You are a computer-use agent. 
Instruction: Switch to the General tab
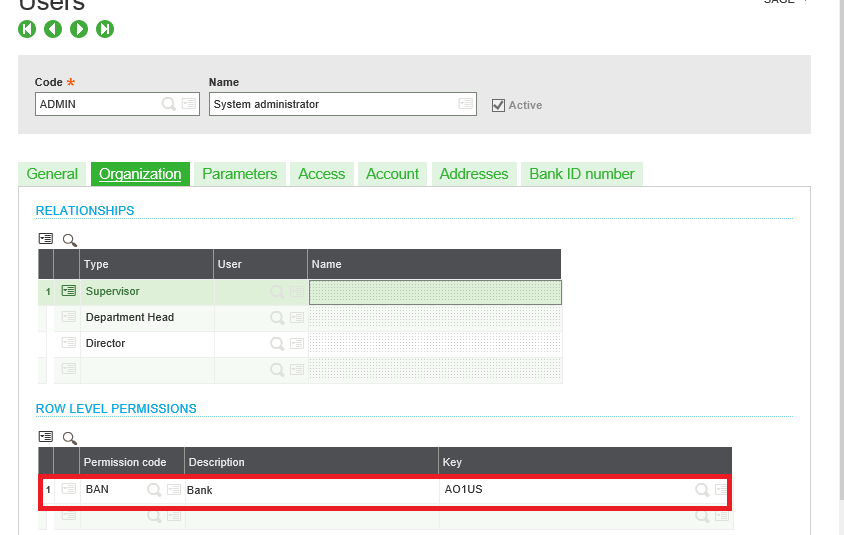tap(52, 174)
